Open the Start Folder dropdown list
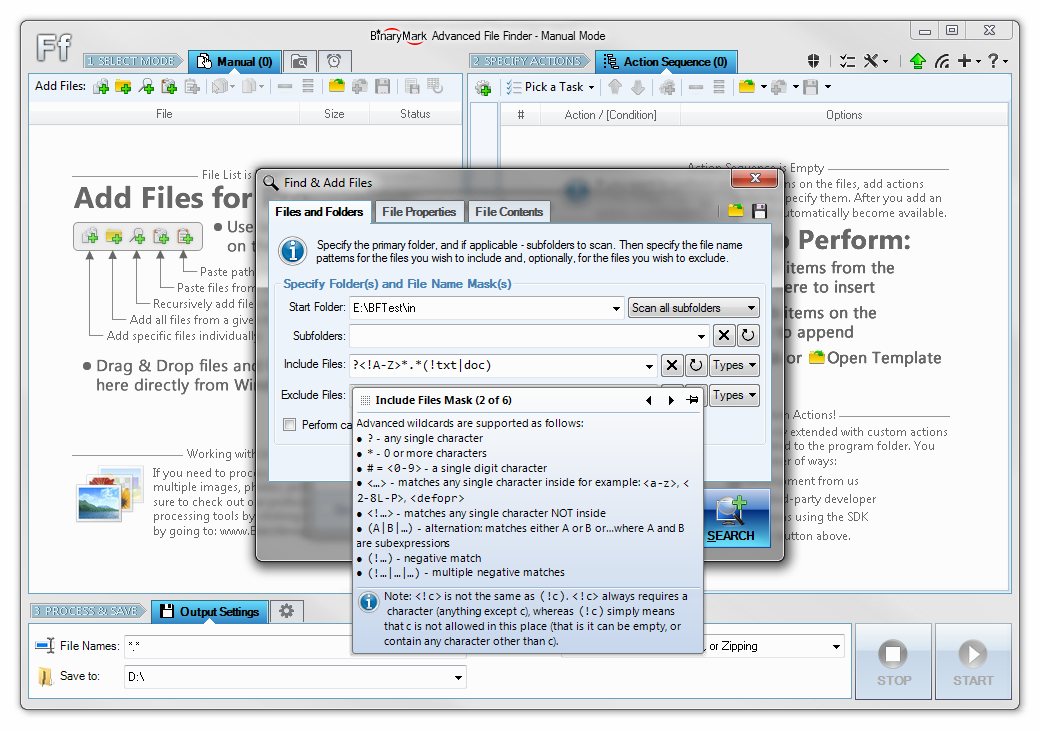The height and width of the screenshot is (730, 1040). (x=616, y=308)
